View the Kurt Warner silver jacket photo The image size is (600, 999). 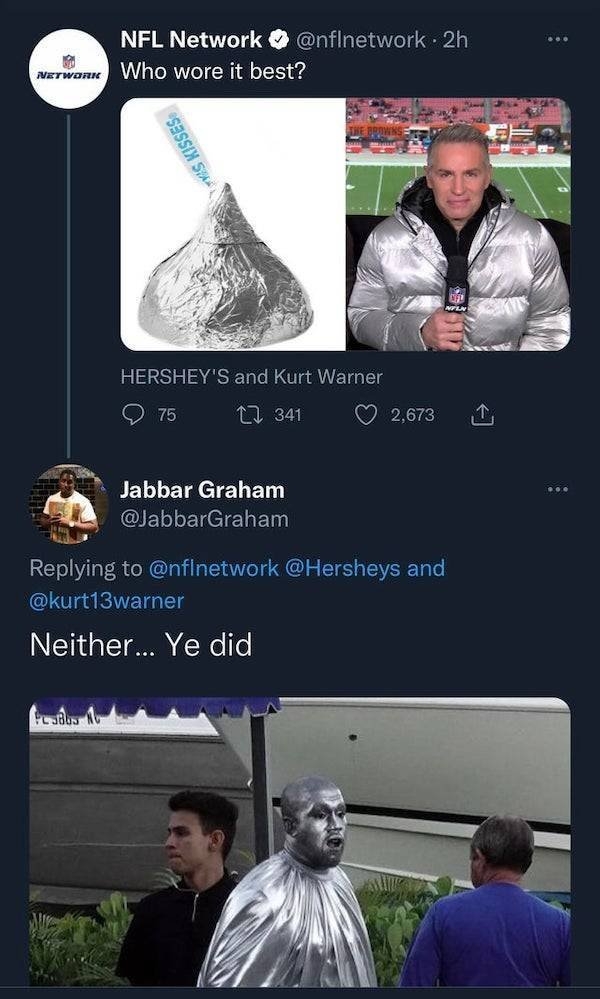point(458,224)
